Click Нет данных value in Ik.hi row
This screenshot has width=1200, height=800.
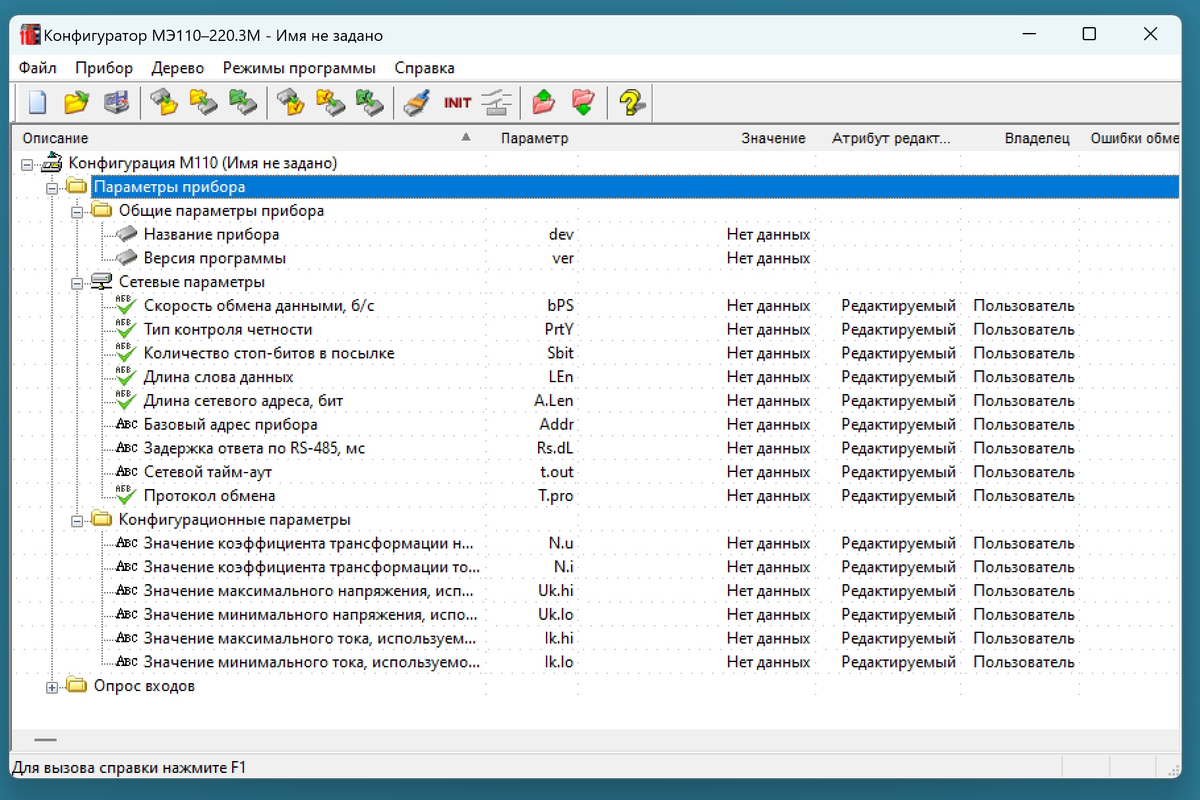point(768,638)
